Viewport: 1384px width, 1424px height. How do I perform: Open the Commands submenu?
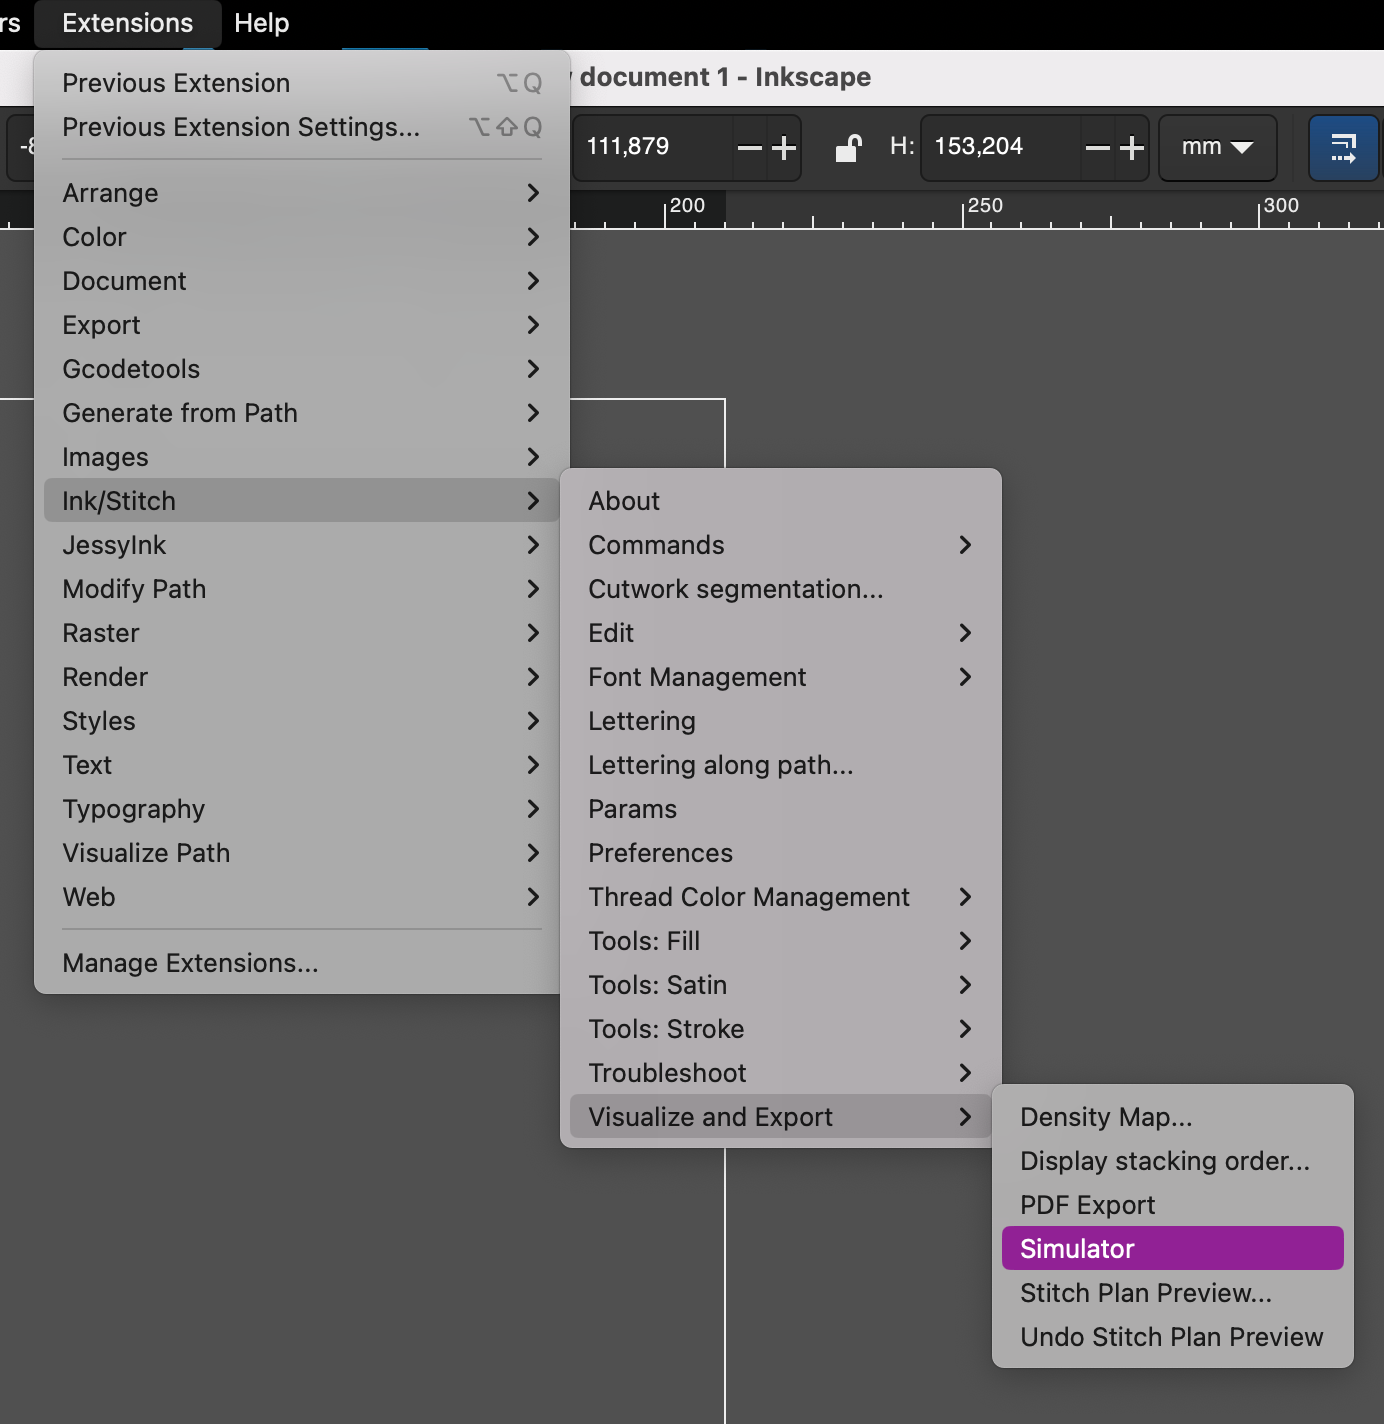click(781, 545)
